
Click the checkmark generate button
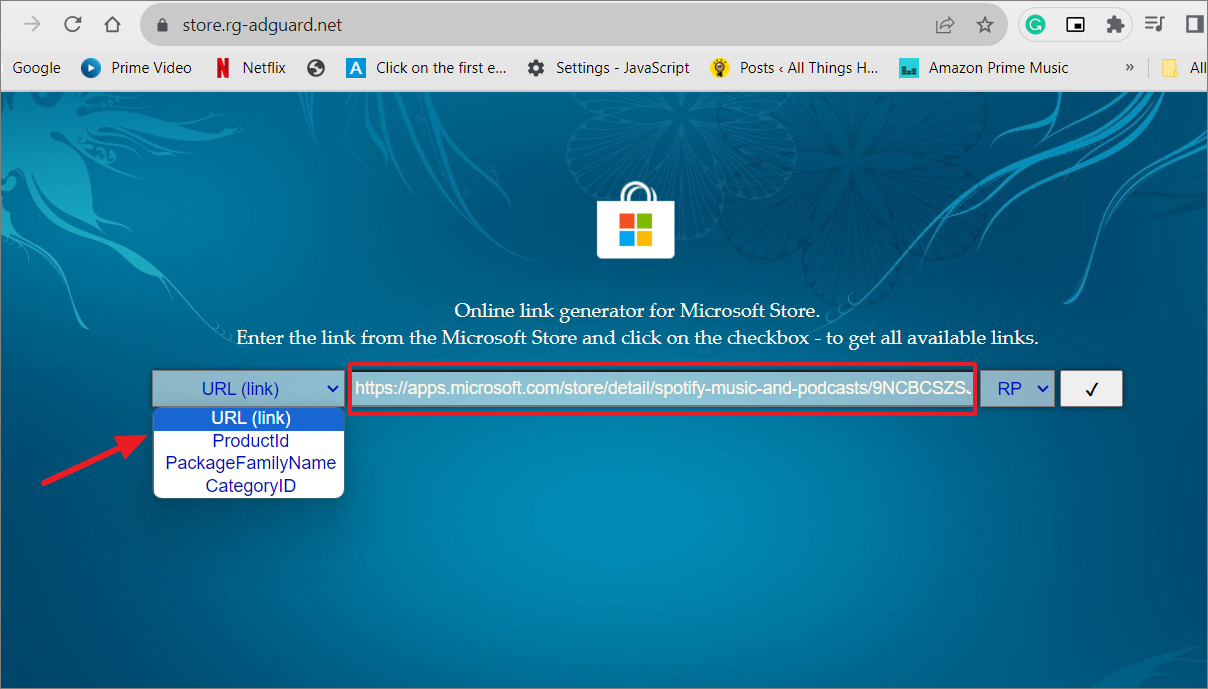pyautogui.click(x=1091, y=389)
